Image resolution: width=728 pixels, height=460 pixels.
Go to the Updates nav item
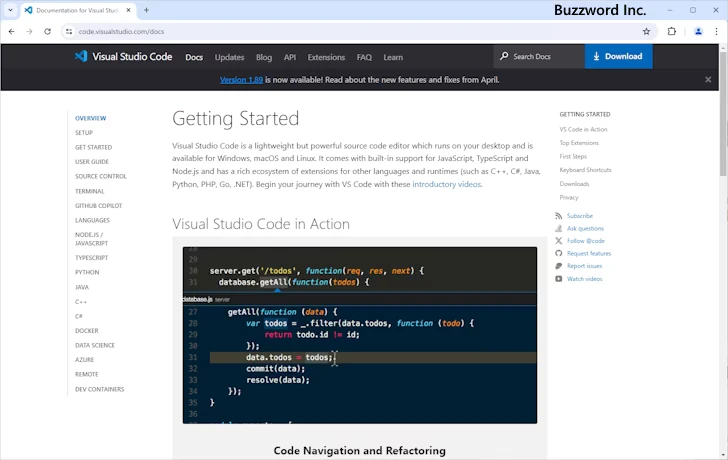click(x=229, y=57)
